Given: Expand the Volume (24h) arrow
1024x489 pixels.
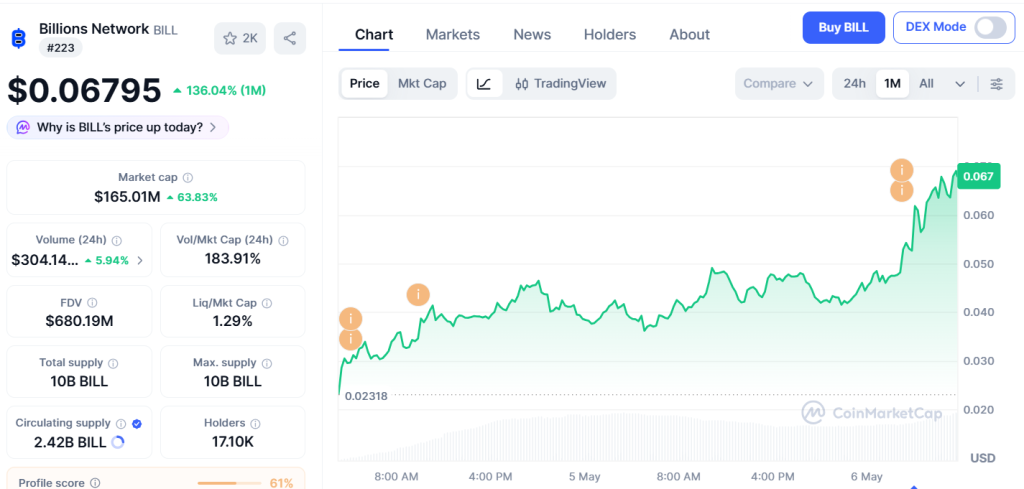Looking at the screenshot, I should tap(140, 260).
